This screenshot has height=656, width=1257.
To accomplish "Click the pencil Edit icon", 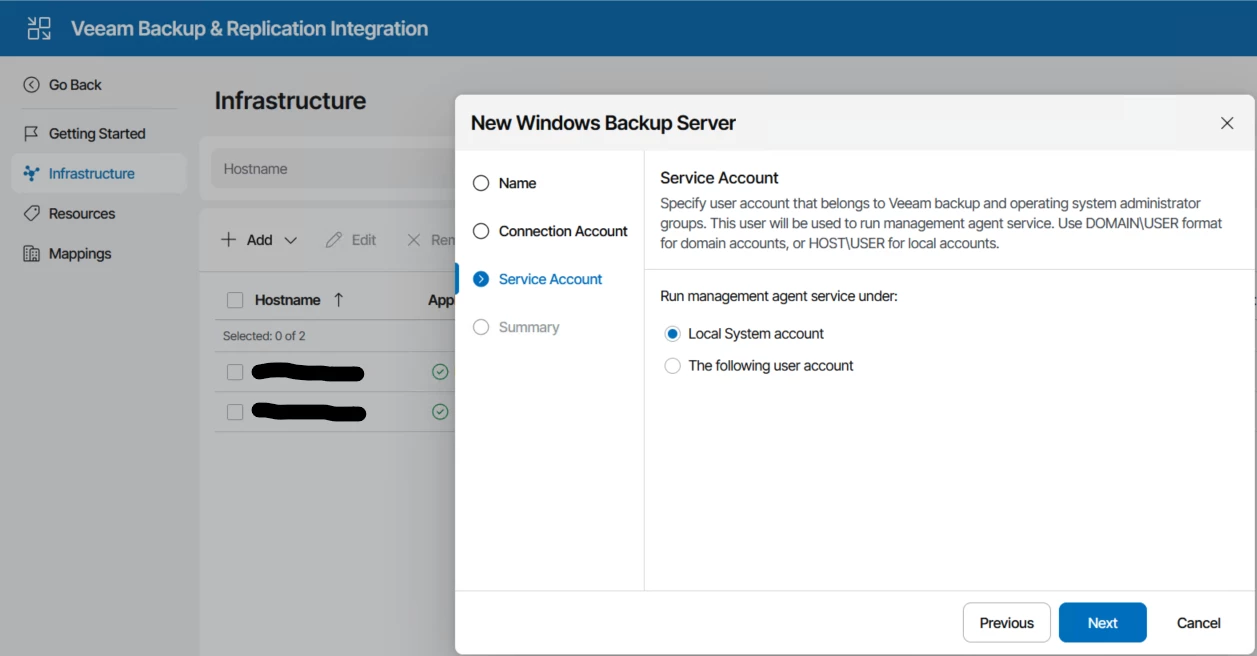I will [x=334, y=240].
